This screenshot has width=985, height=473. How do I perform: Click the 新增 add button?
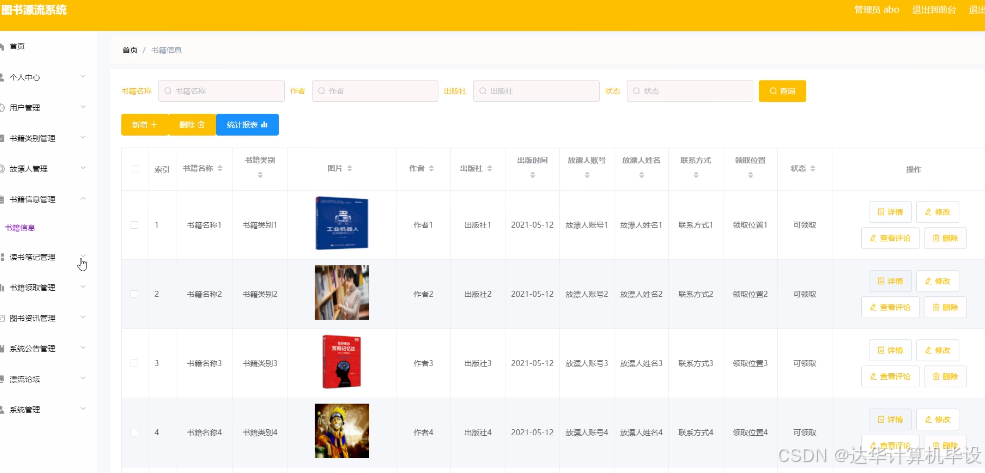[x=144, y=124]
